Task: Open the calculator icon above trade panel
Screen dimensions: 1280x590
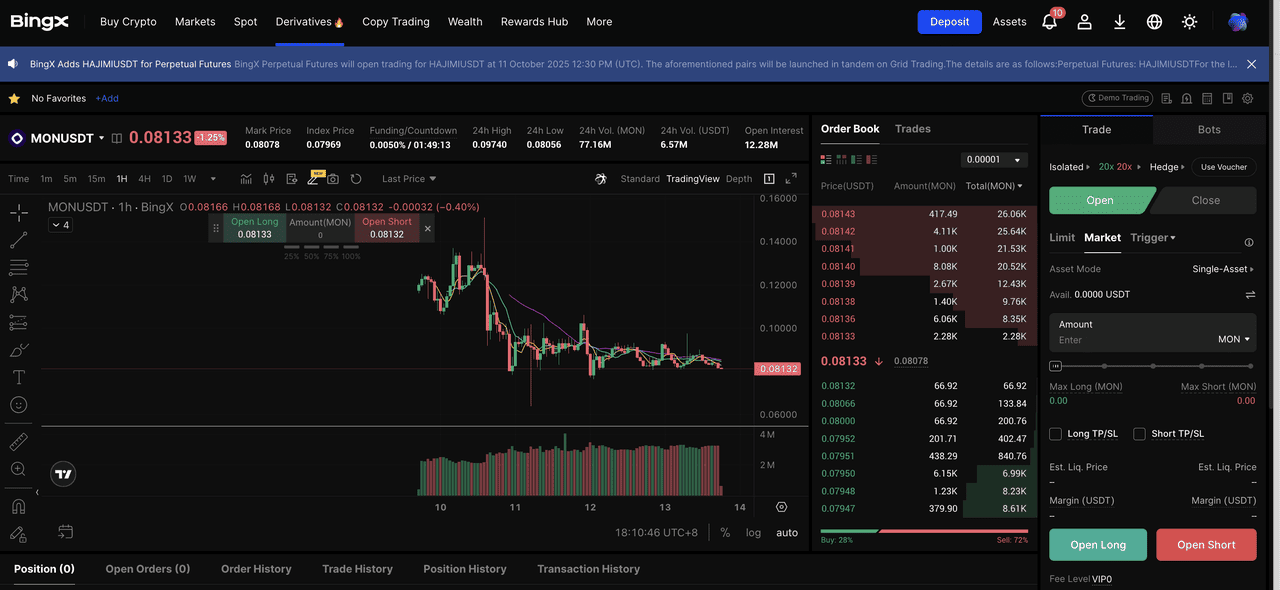Action: click(1206, 98)
